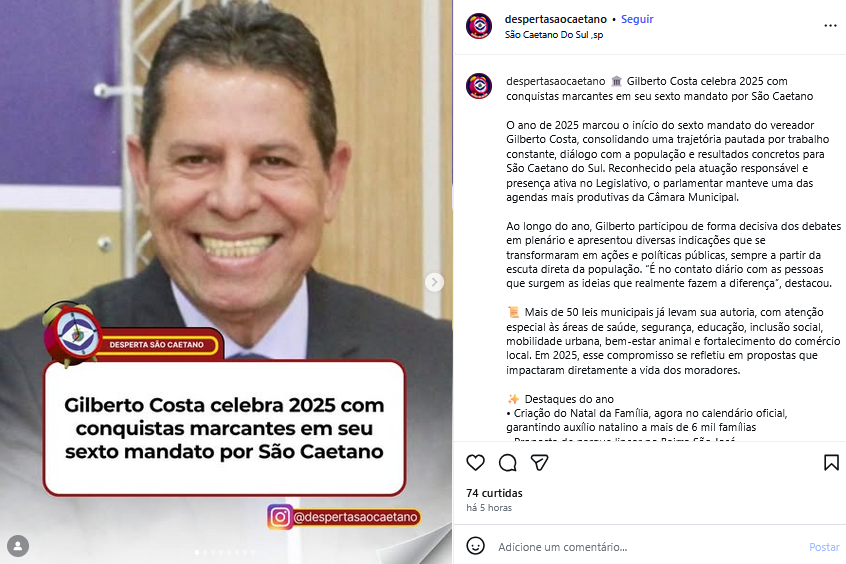Like the post with the heart icon

click(475, 463)
